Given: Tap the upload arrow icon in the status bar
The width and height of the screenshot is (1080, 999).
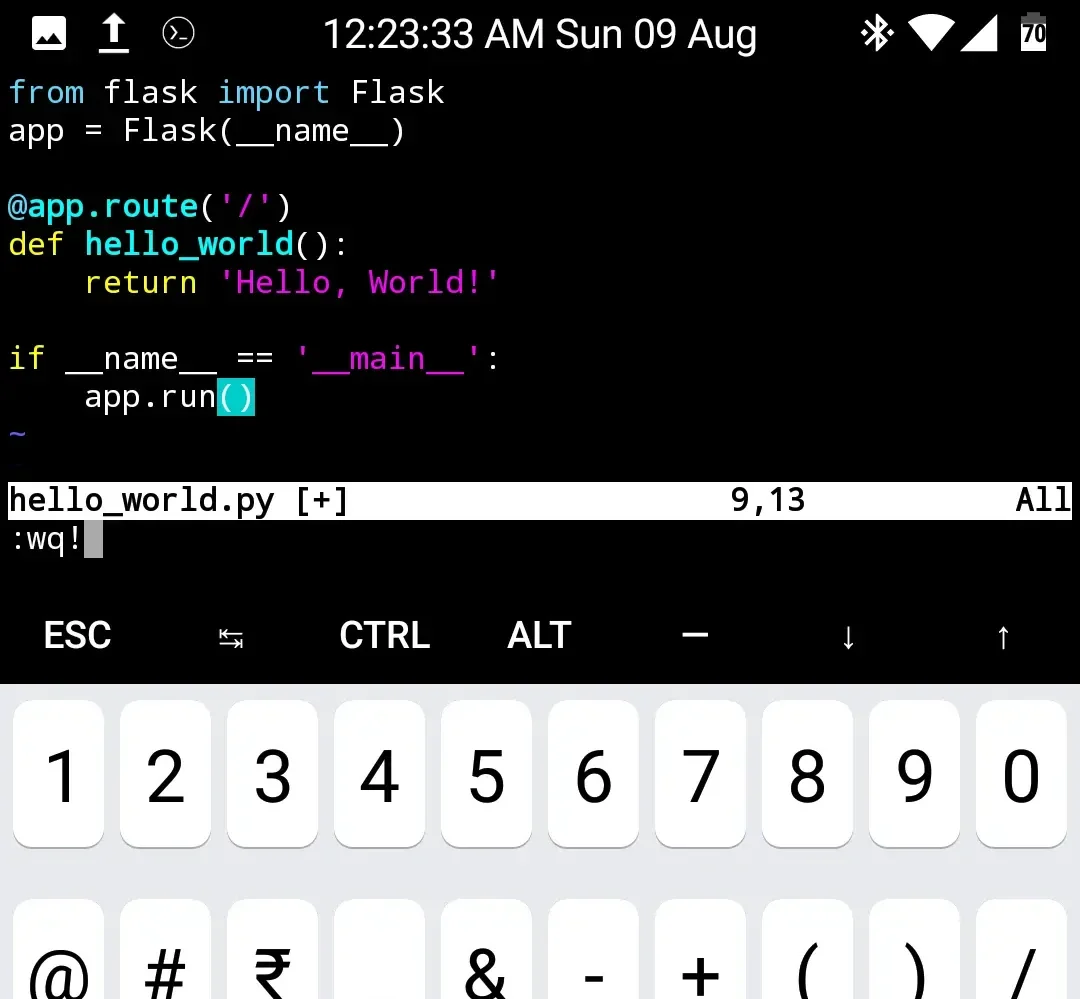Looking at the screenshot, I should [113, 33].
